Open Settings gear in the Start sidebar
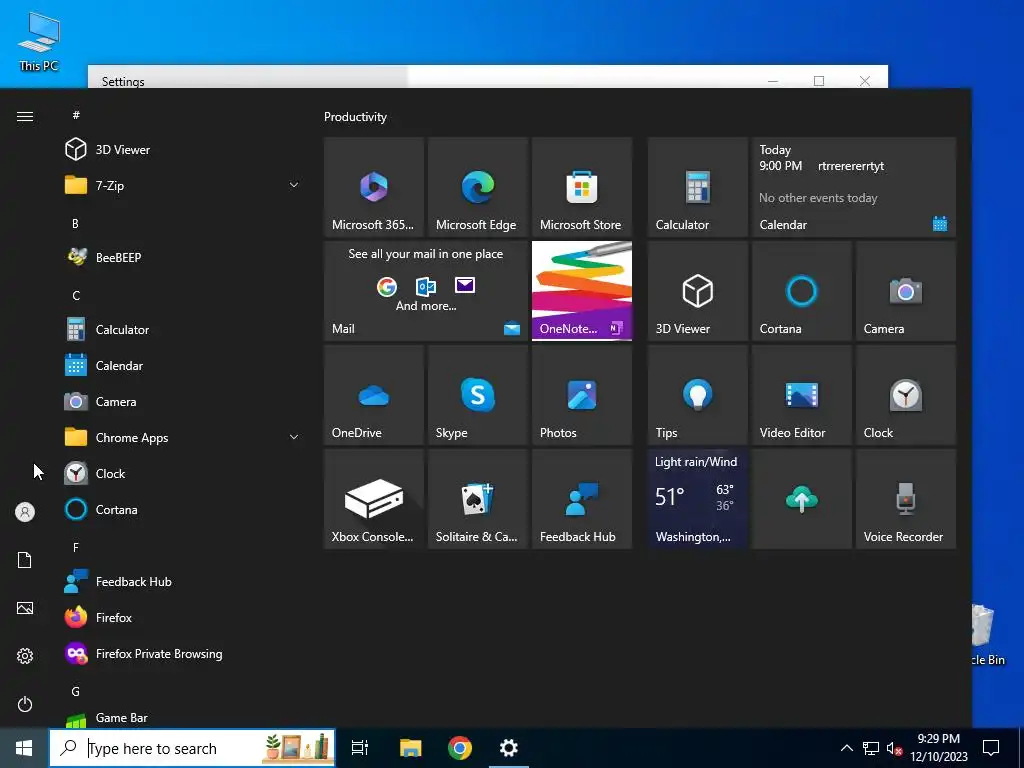The height and width of the screenshot is (768, 1024). point(25,656)
